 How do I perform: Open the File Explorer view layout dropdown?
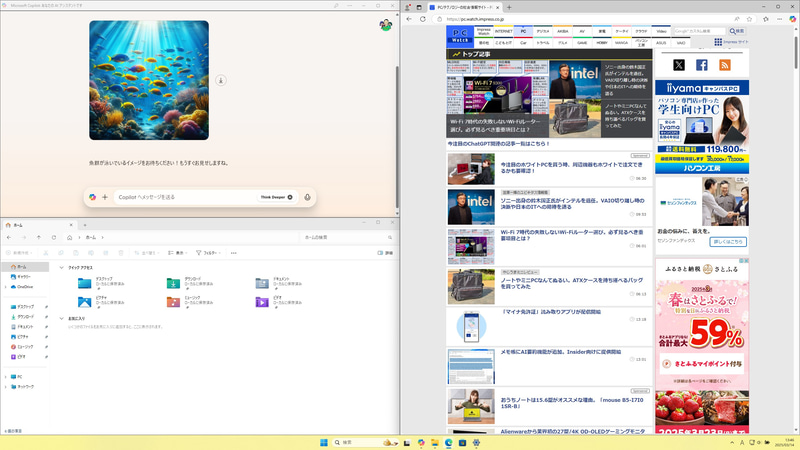point(178,253)
